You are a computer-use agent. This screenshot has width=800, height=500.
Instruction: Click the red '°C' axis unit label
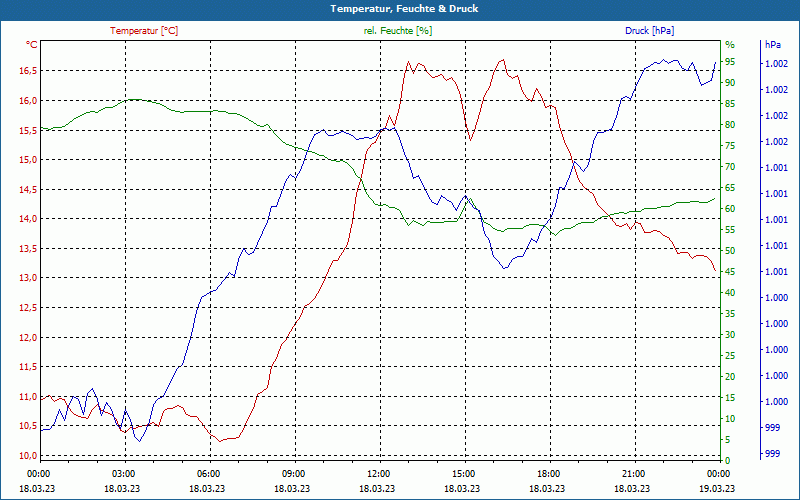click(32, 45)
